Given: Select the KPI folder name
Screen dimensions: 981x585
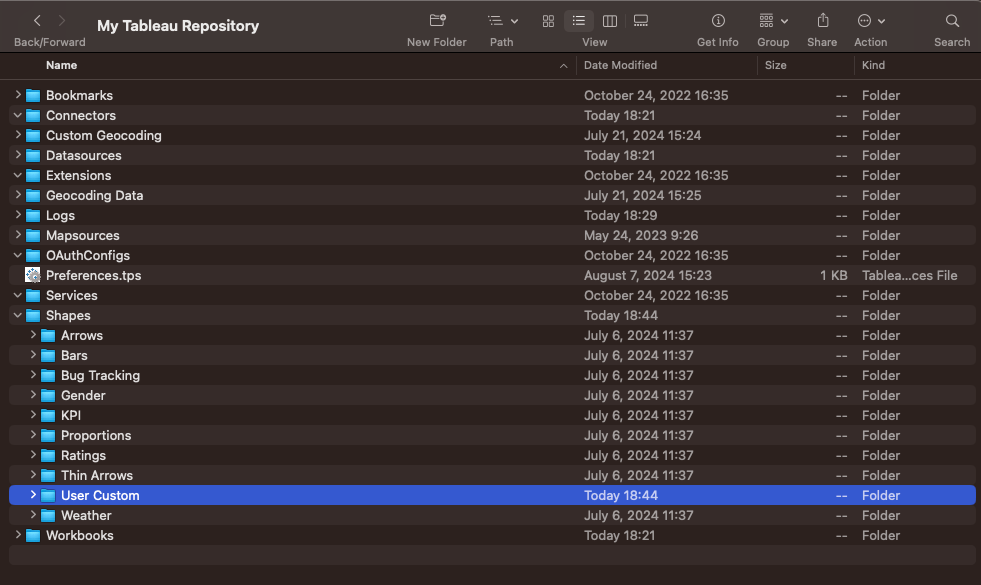Looking at the screenshot, I should 71,415.
